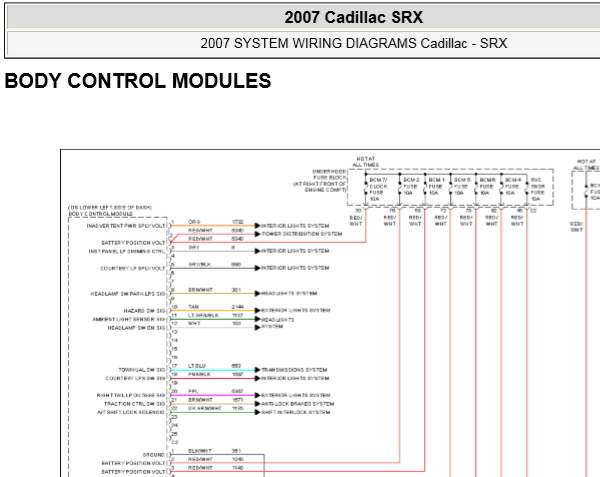
Task: Select circuit number "1732" on ORG wire
Action: [x=238, y=222]
